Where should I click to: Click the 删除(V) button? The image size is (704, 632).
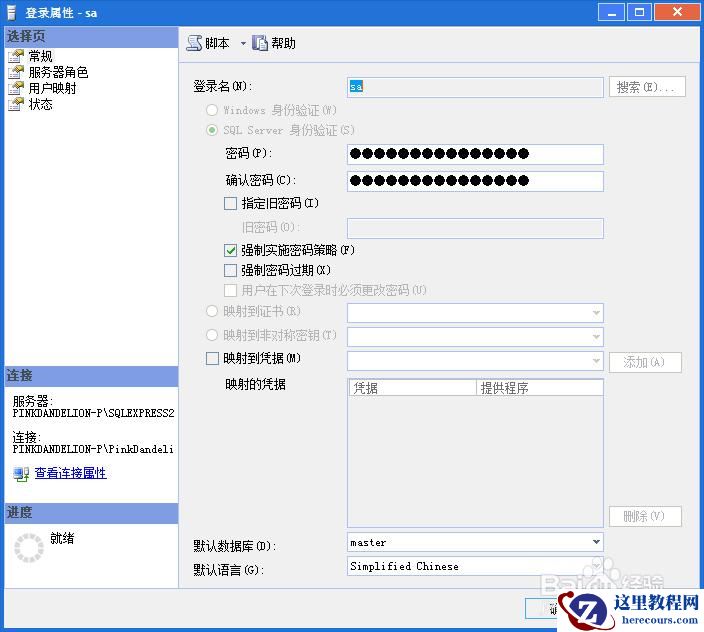click(645, 516)
